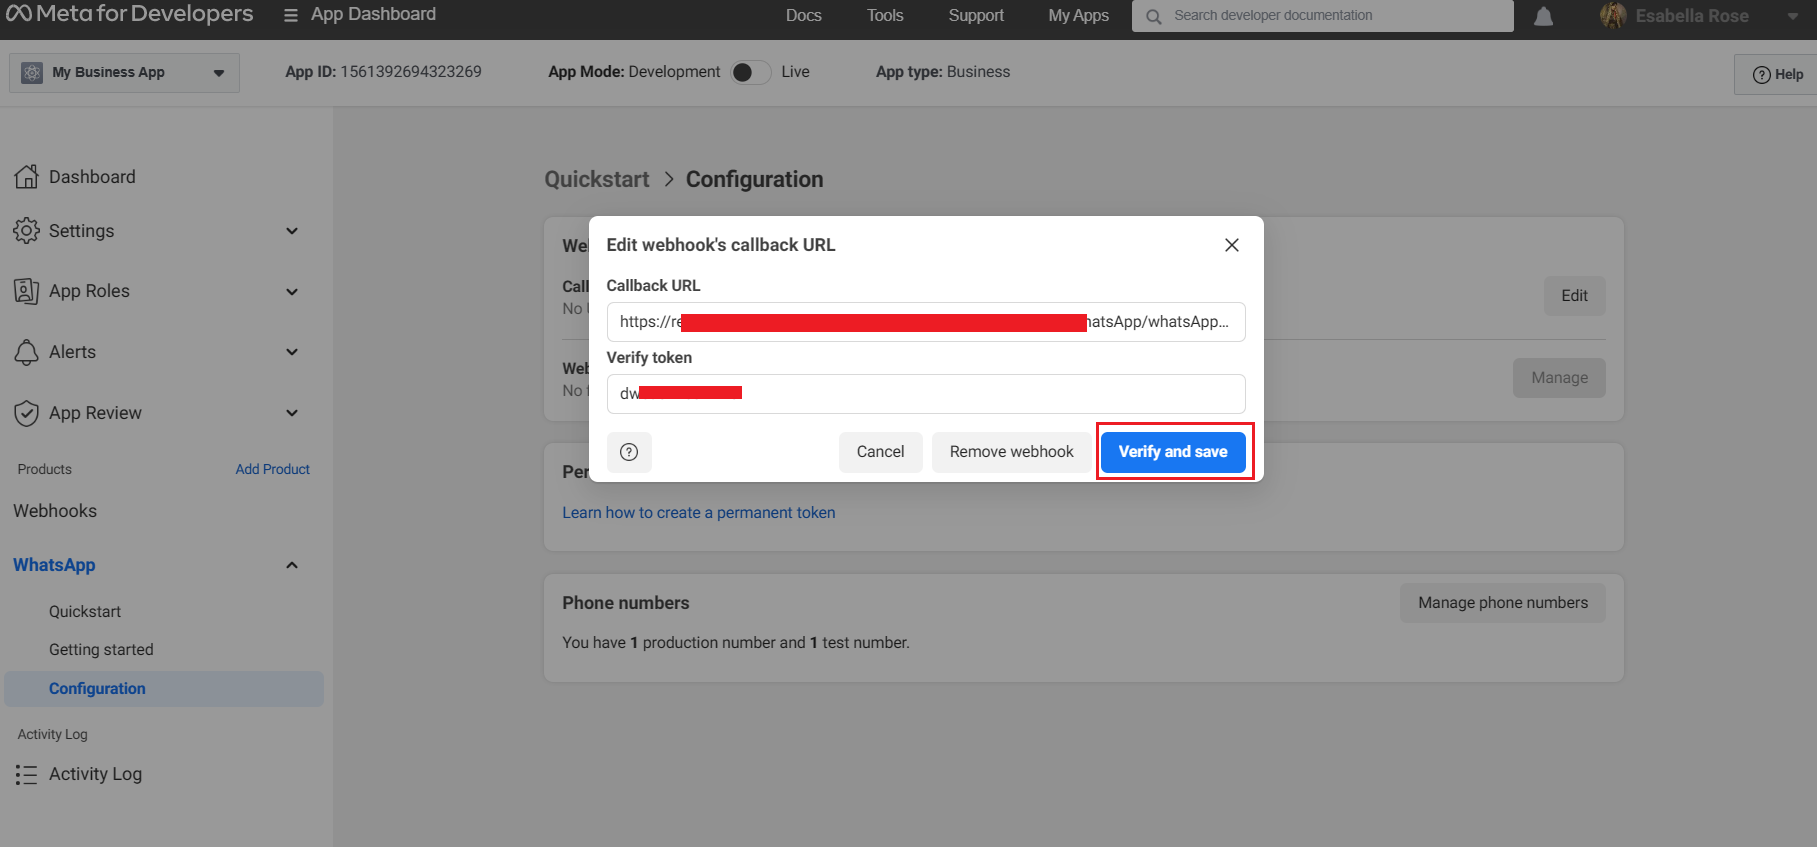The height and width of the screenshot is (847, 1817).
Task: Click Cancel in the dialog
Action: [880, 452]
